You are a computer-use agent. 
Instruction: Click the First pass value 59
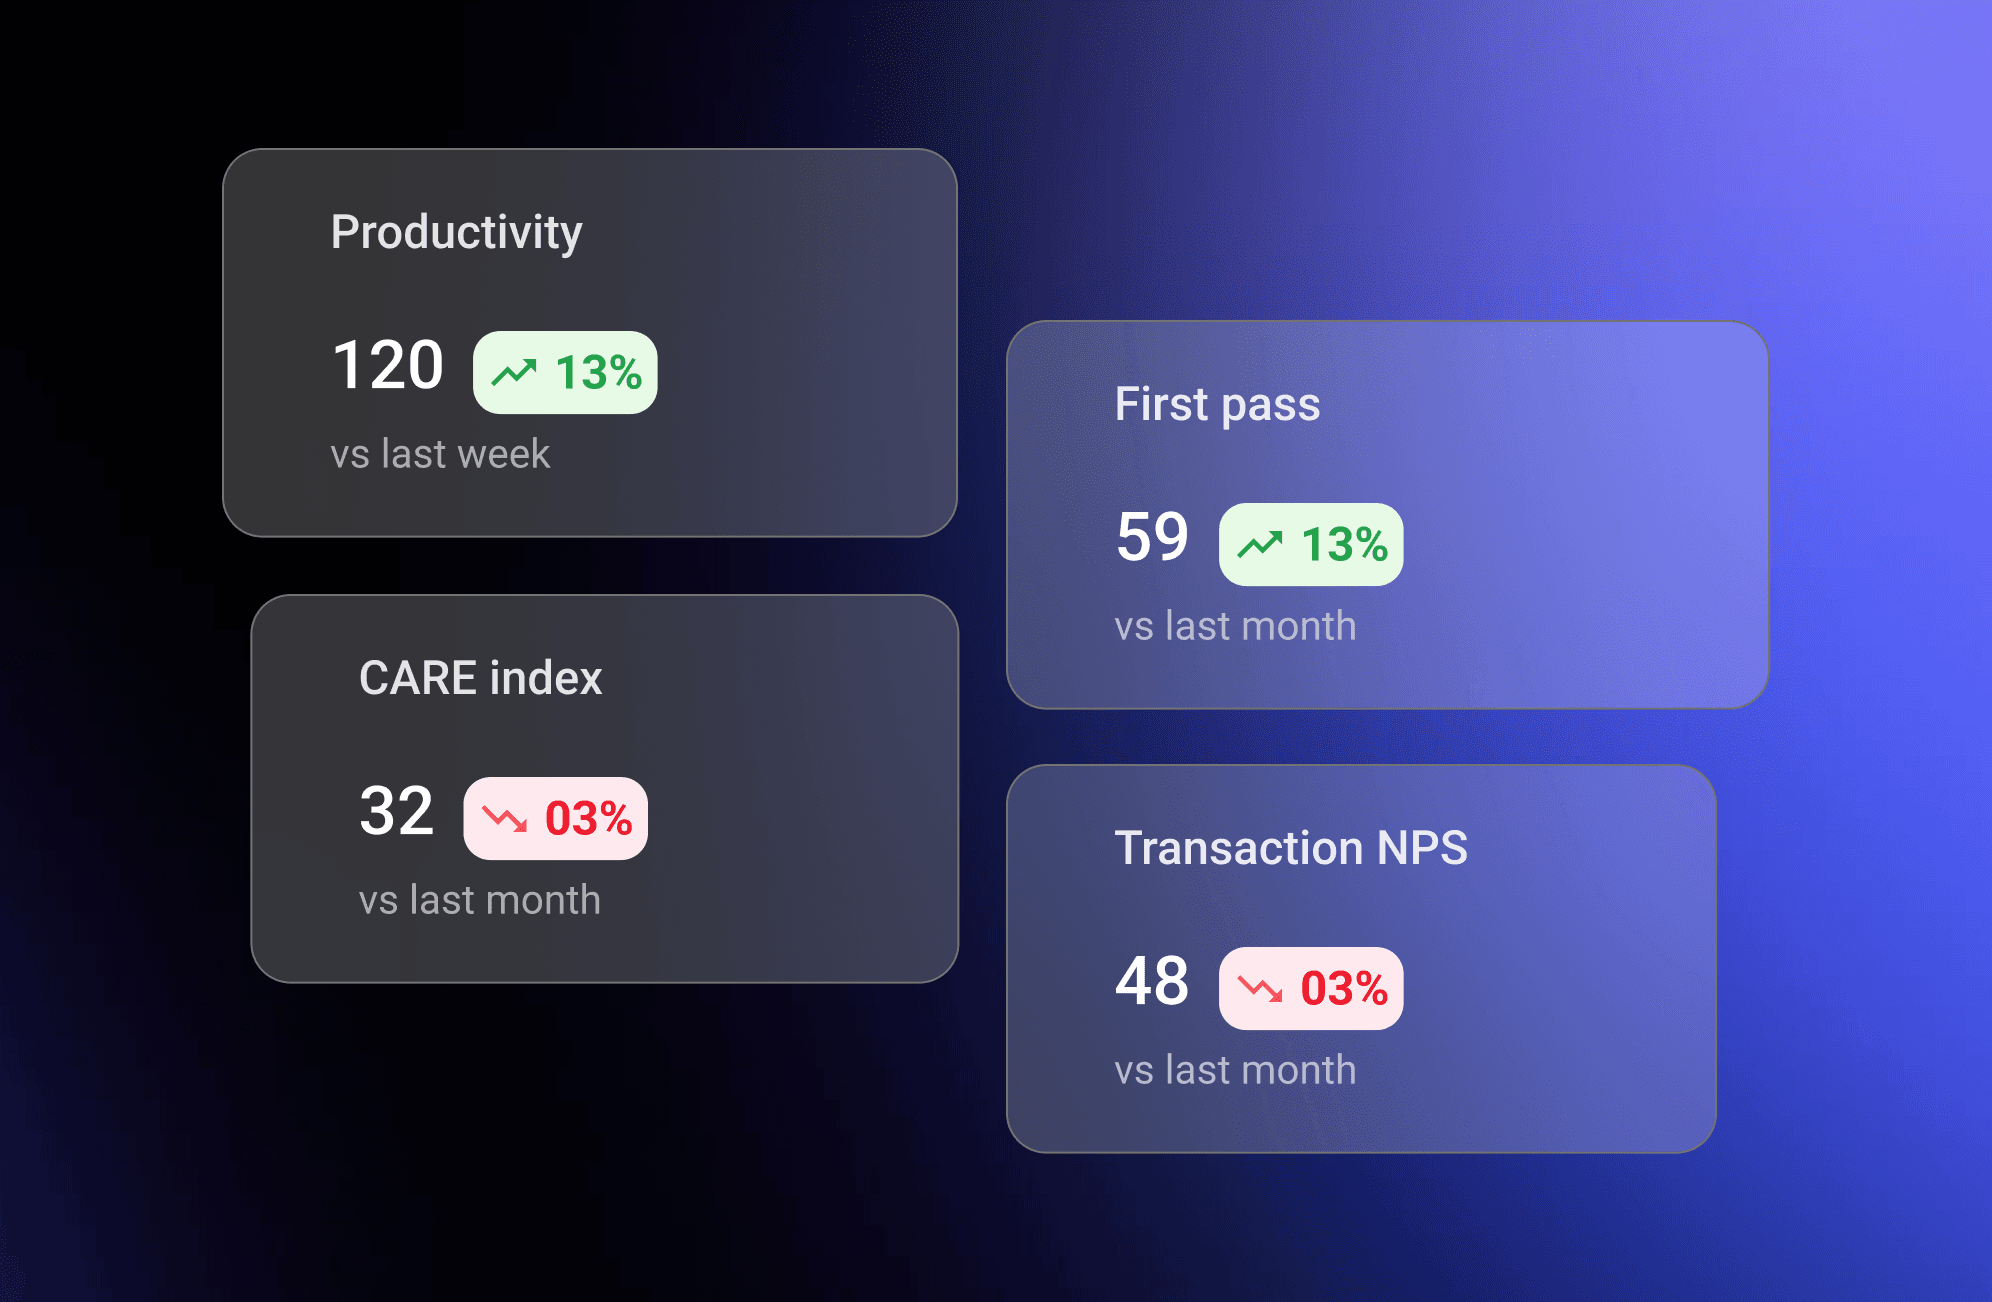click(1152, 537)
